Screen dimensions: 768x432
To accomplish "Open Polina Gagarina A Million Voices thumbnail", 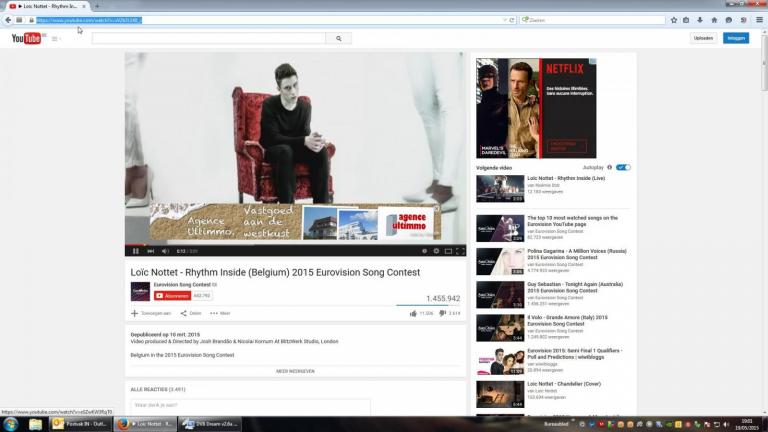I will (x=500, y=261).
